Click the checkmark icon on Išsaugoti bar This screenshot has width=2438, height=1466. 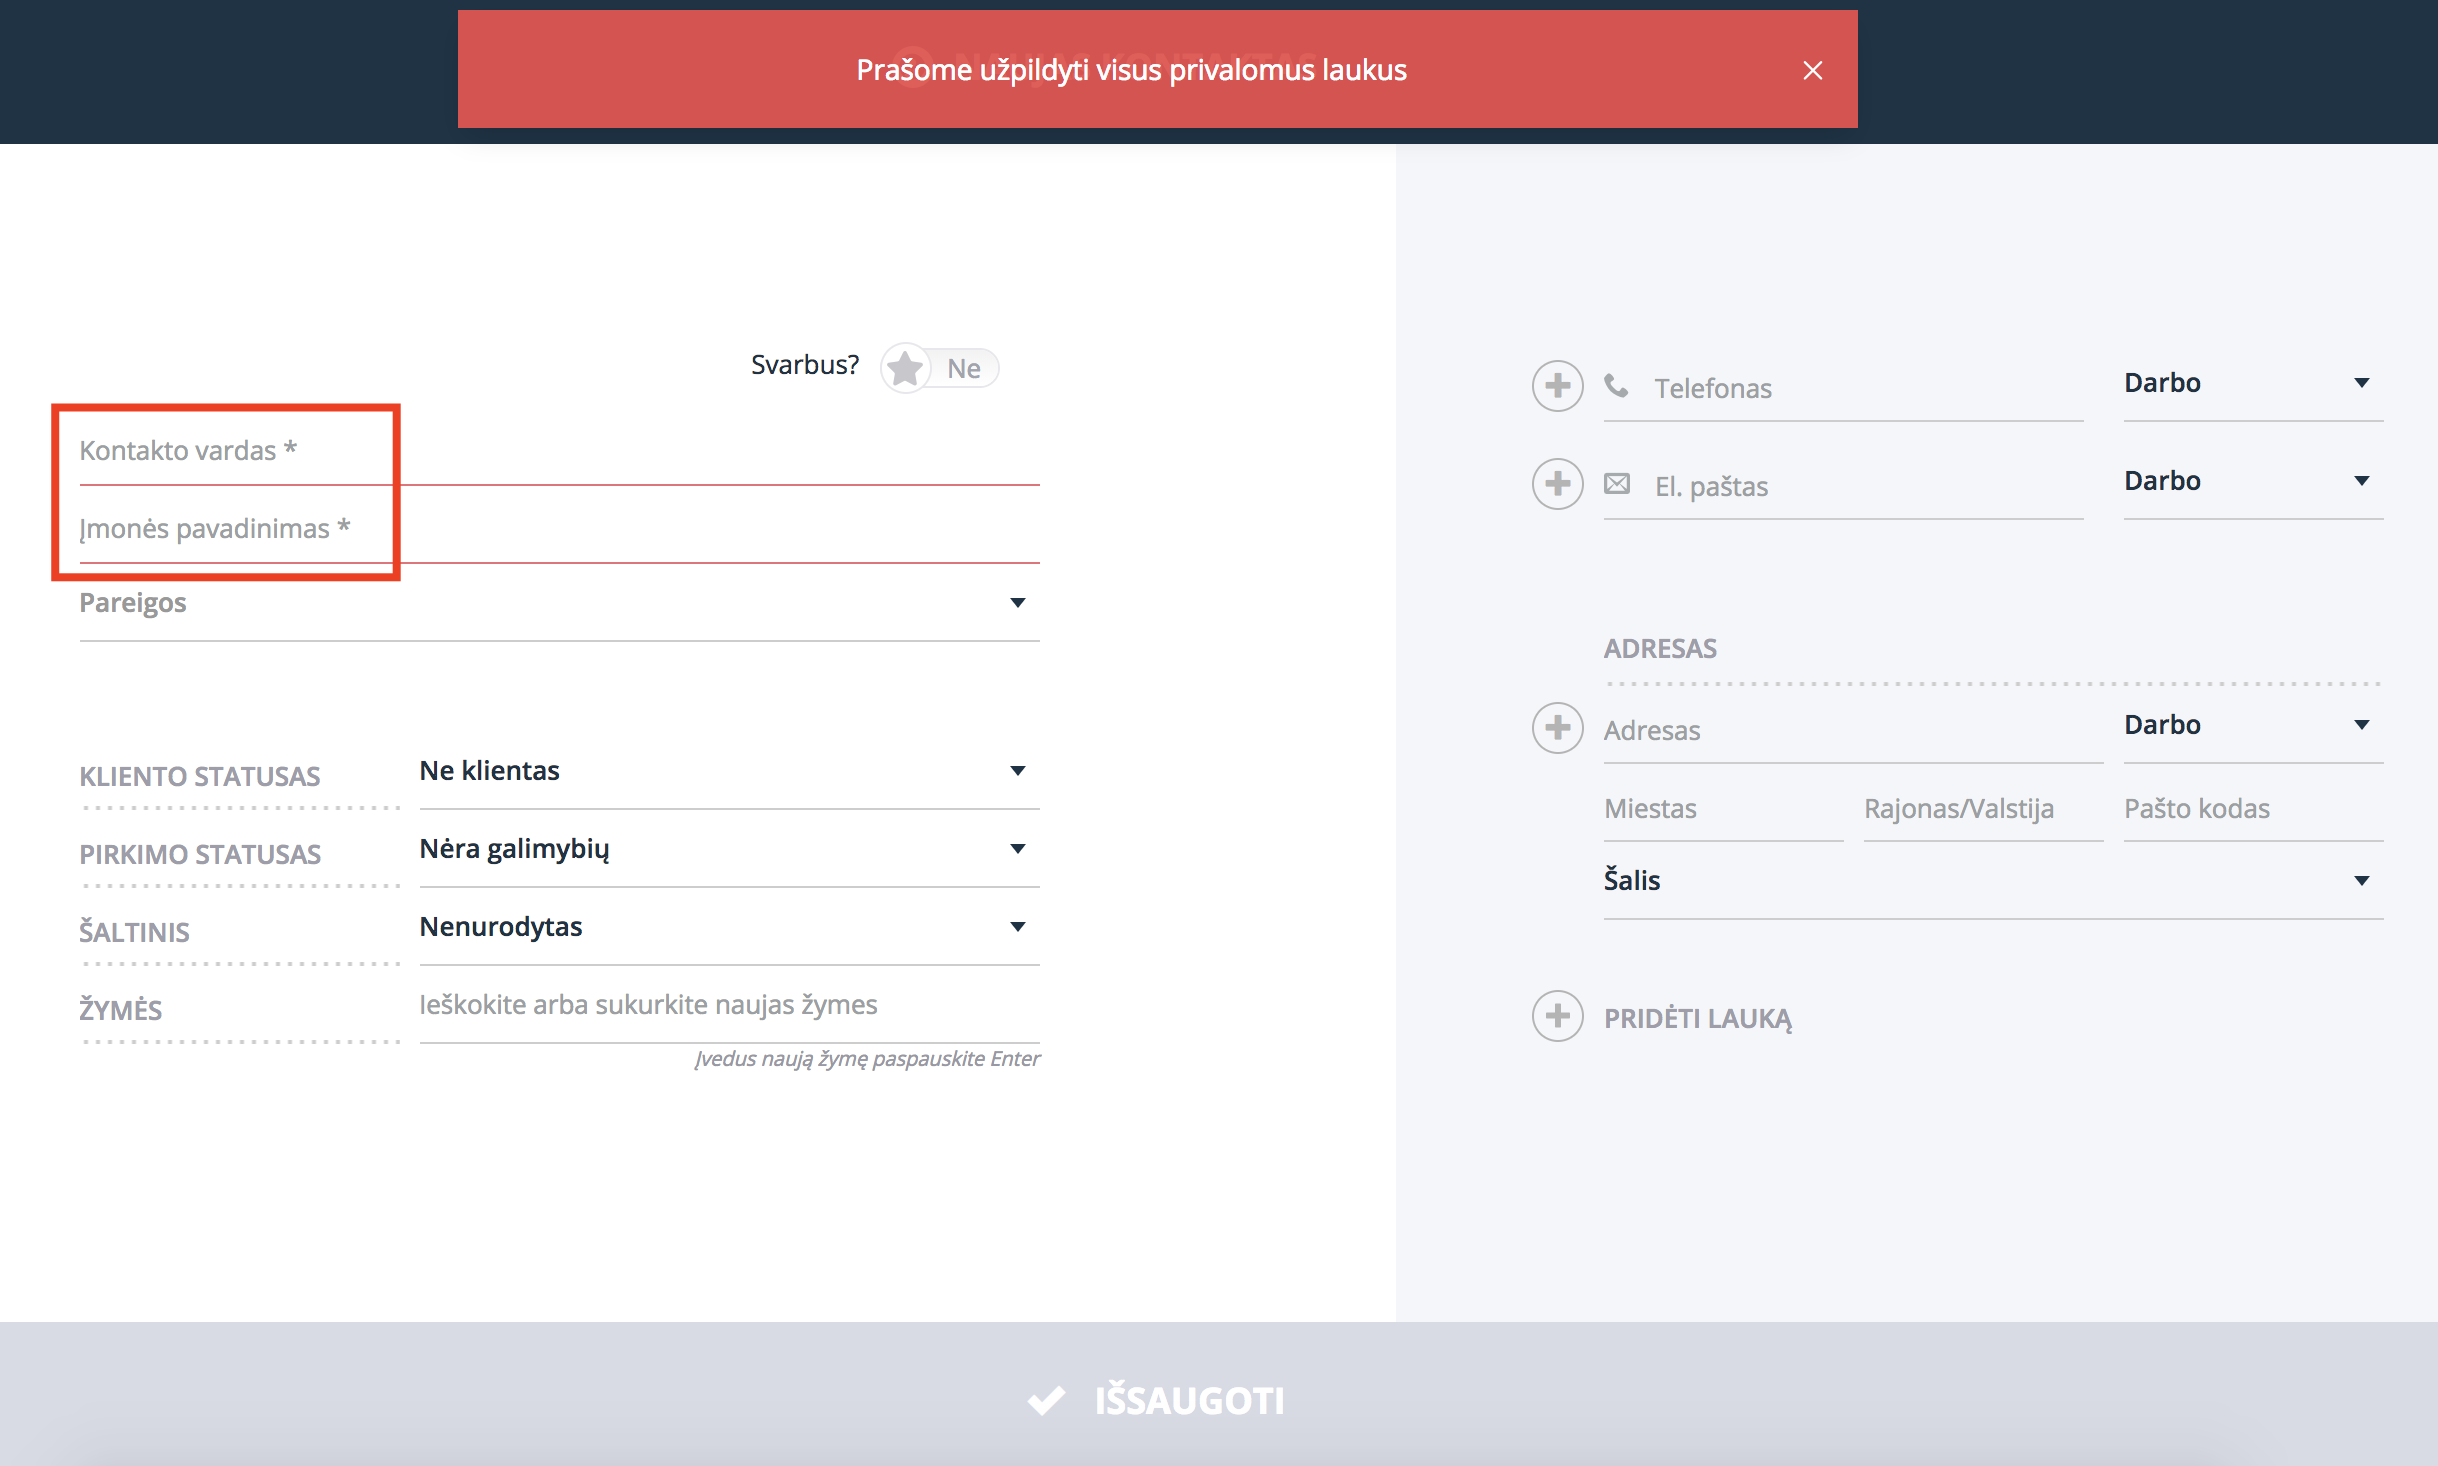[x=1046, y=1400]
